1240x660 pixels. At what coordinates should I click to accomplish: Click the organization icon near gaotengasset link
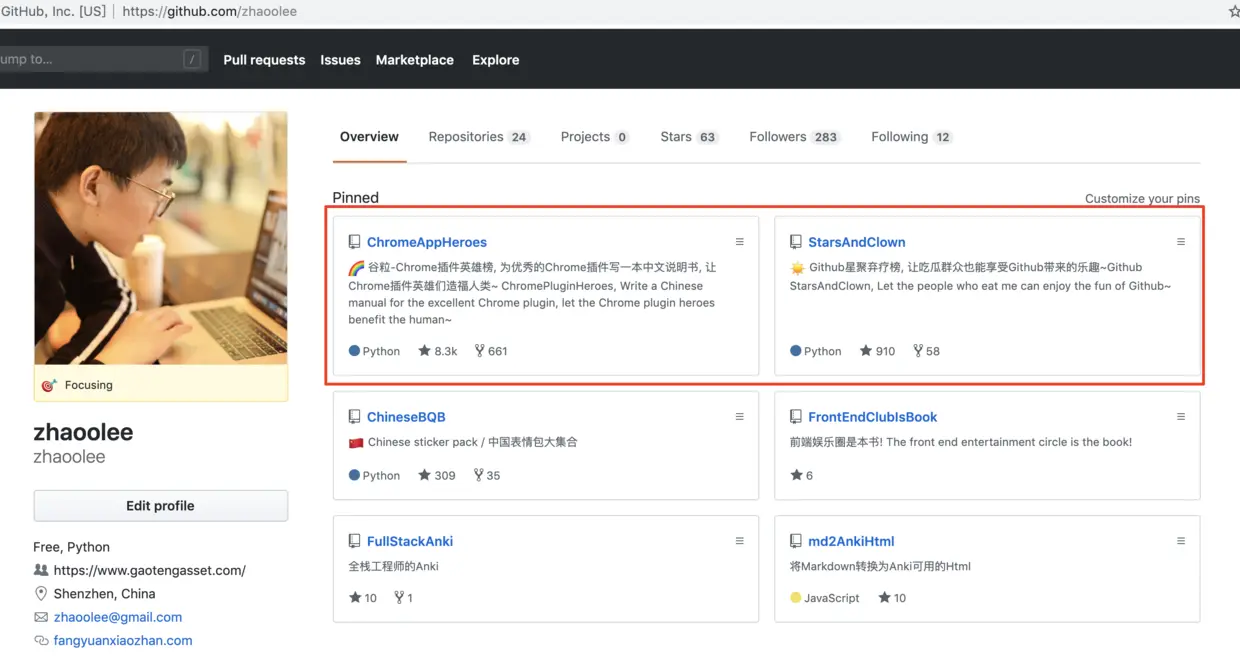(x=41, y=570)
